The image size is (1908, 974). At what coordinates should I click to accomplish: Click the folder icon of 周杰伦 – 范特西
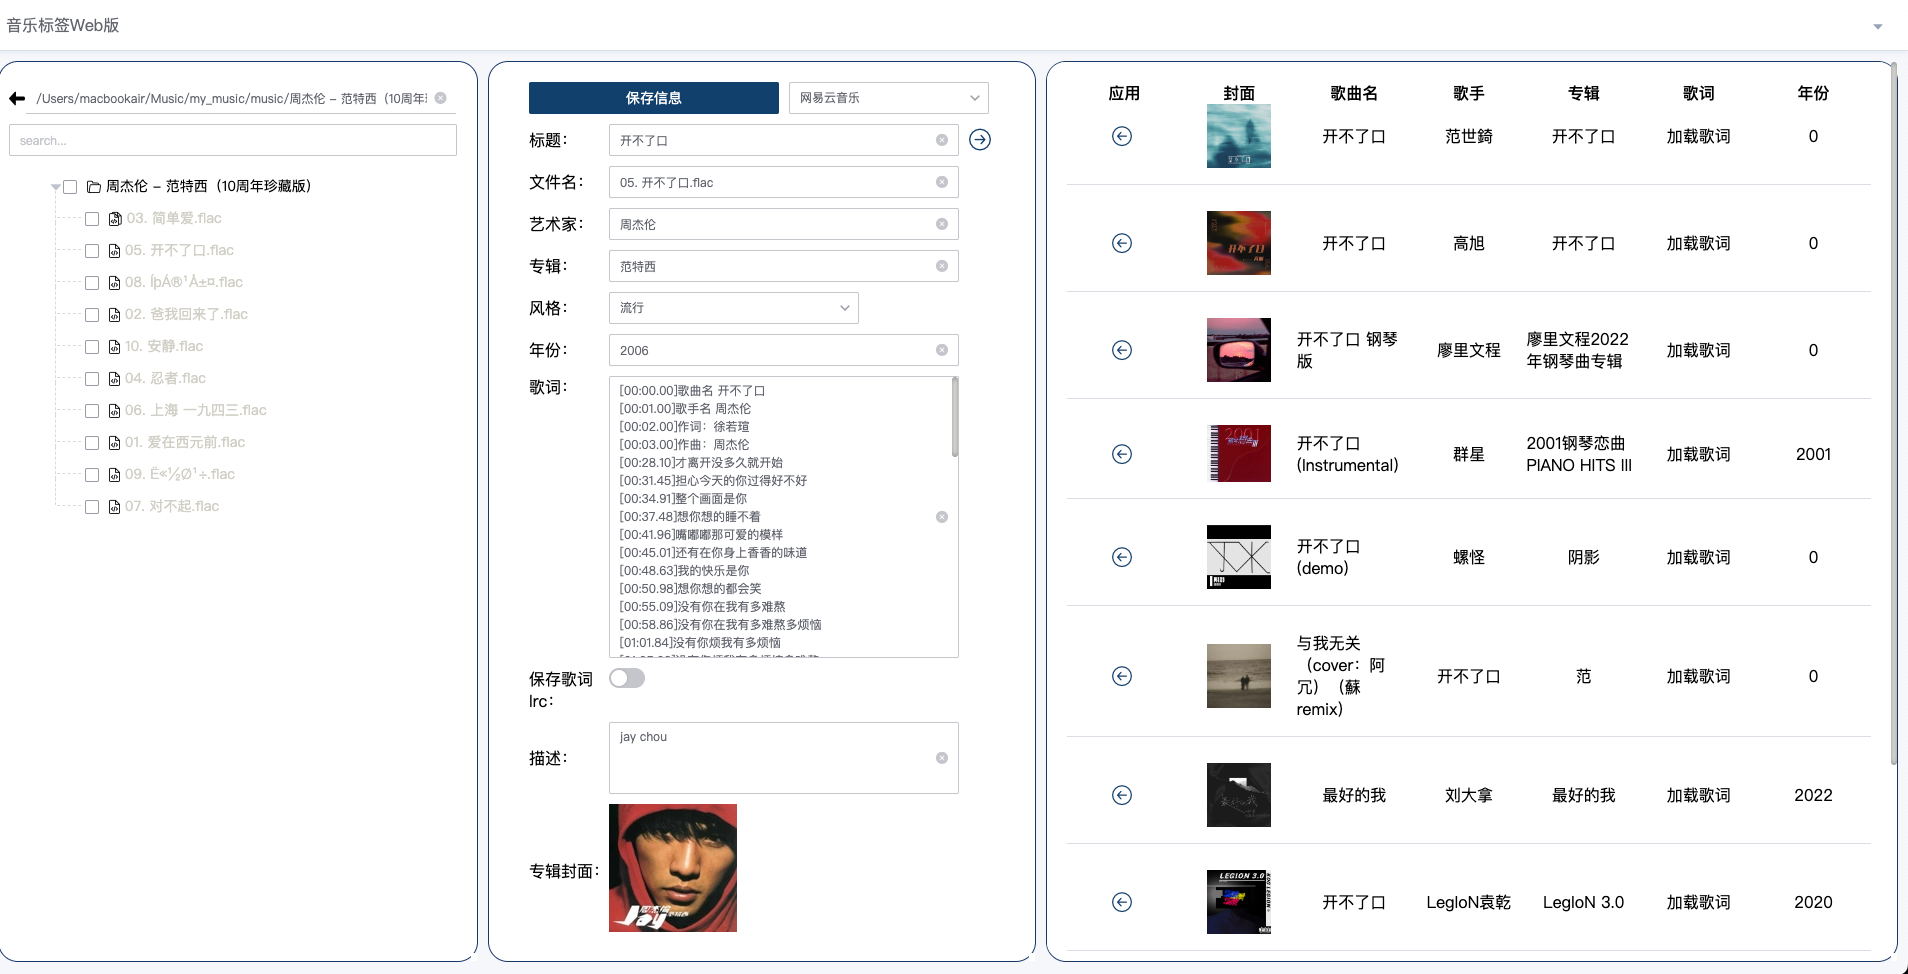(94, 187)
